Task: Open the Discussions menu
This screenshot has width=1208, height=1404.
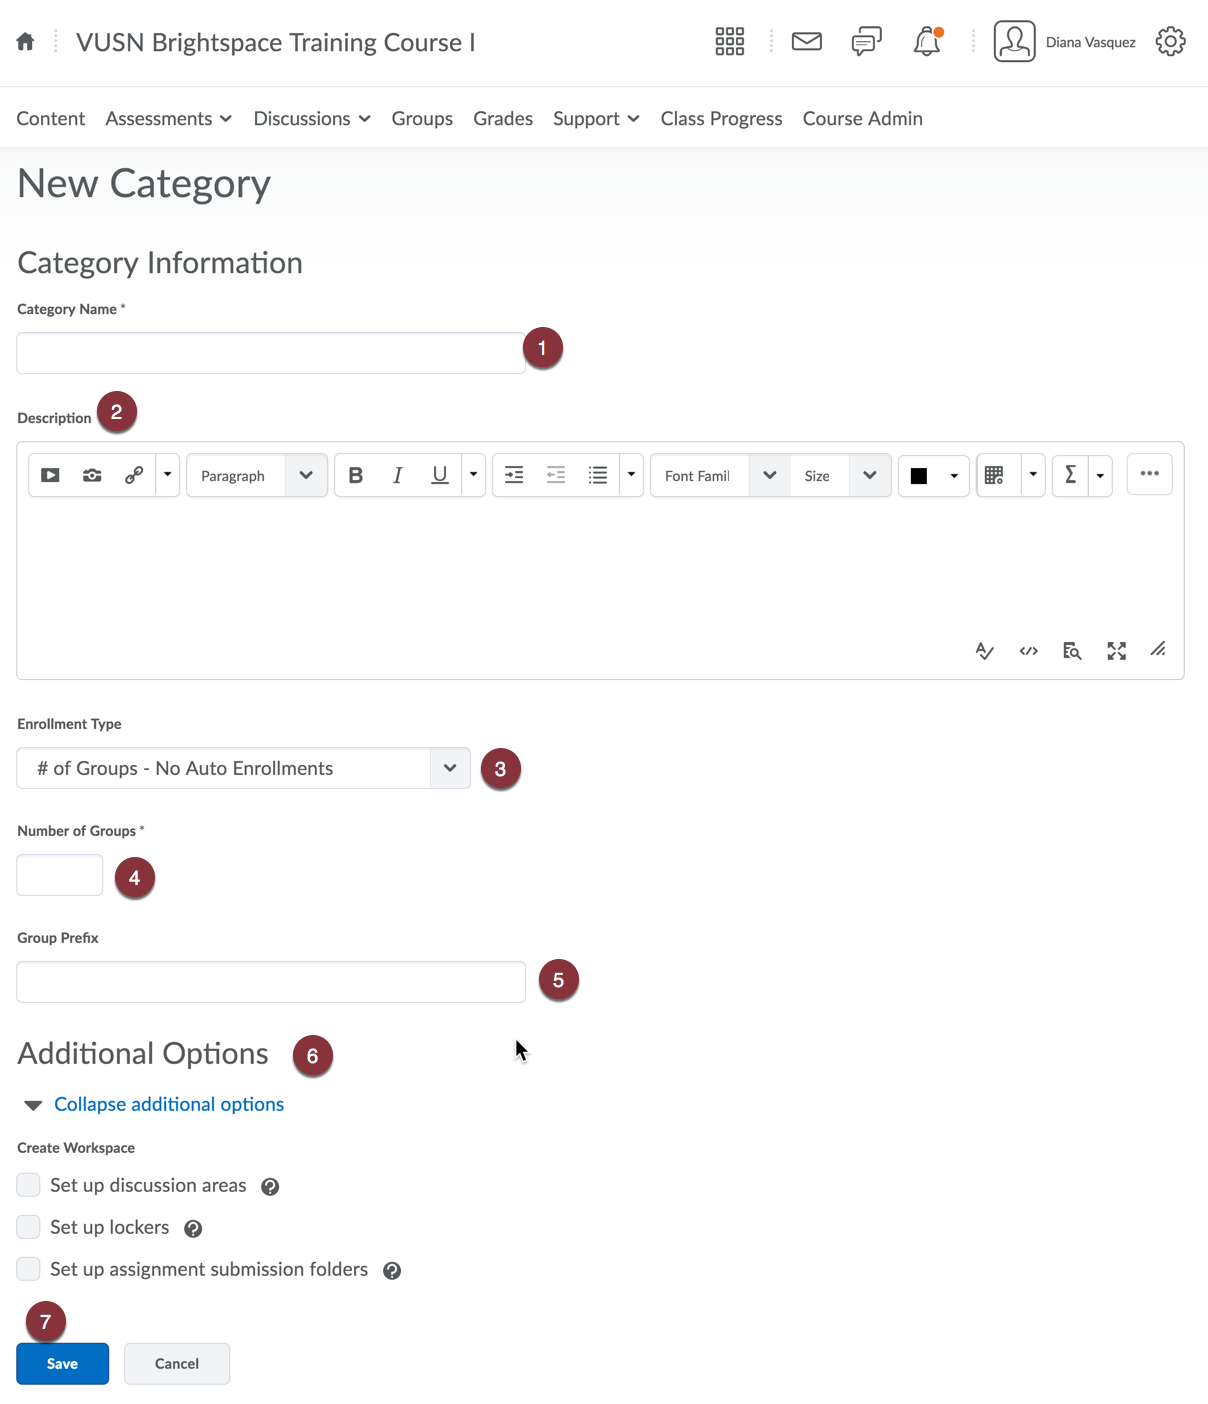Action: 312,118
